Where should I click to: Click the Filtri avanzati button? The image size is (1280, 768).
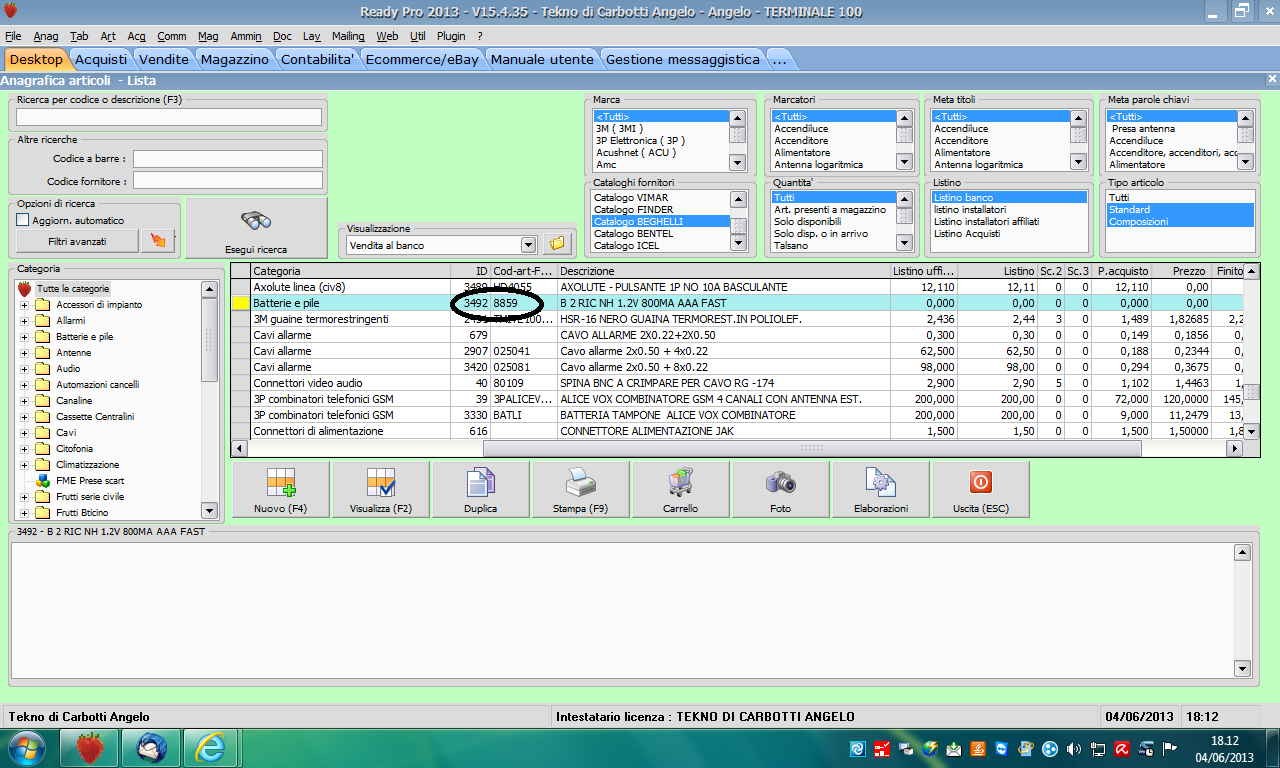(78, 241)
